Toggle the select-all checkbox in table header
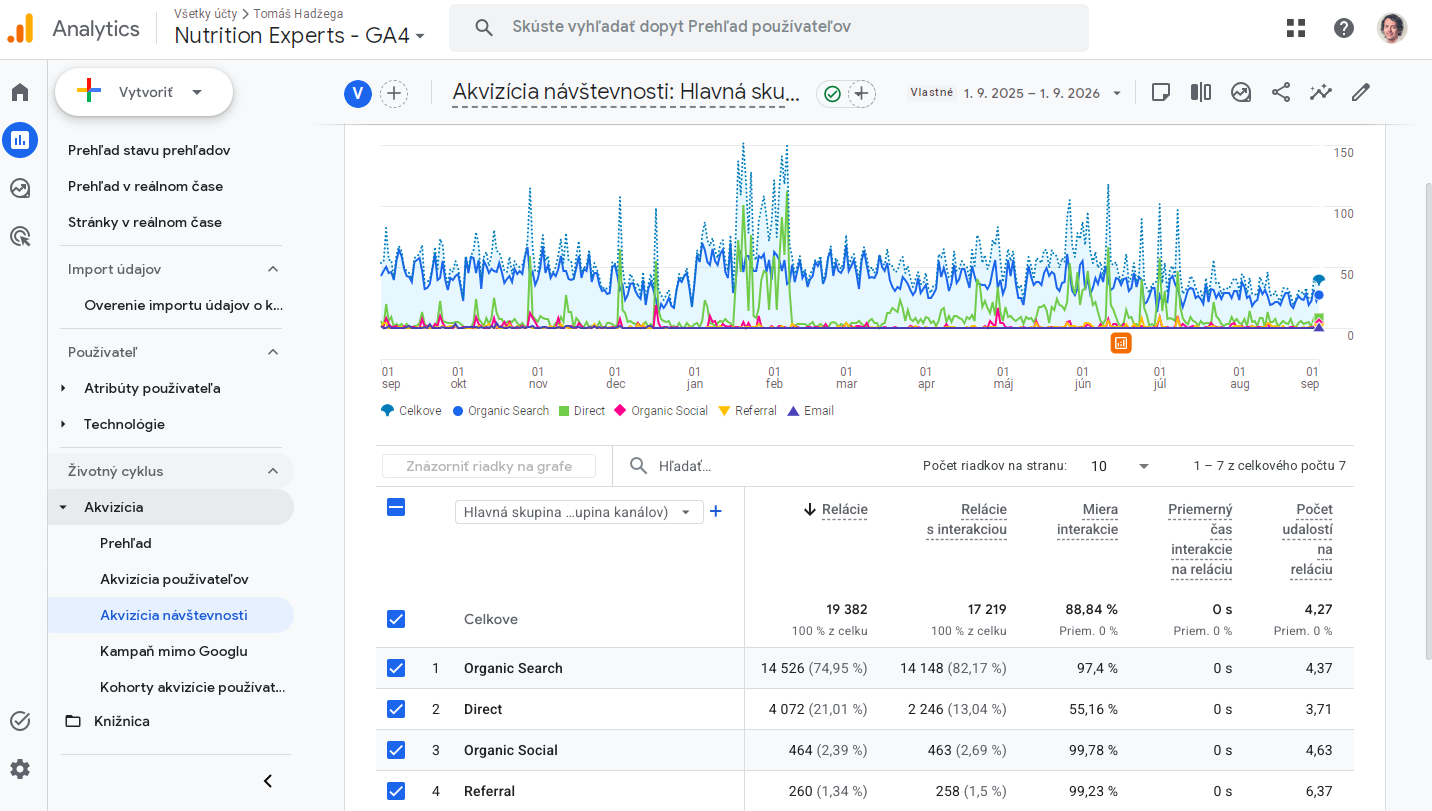Viewport: 1432px width, 811px height. 396,507
